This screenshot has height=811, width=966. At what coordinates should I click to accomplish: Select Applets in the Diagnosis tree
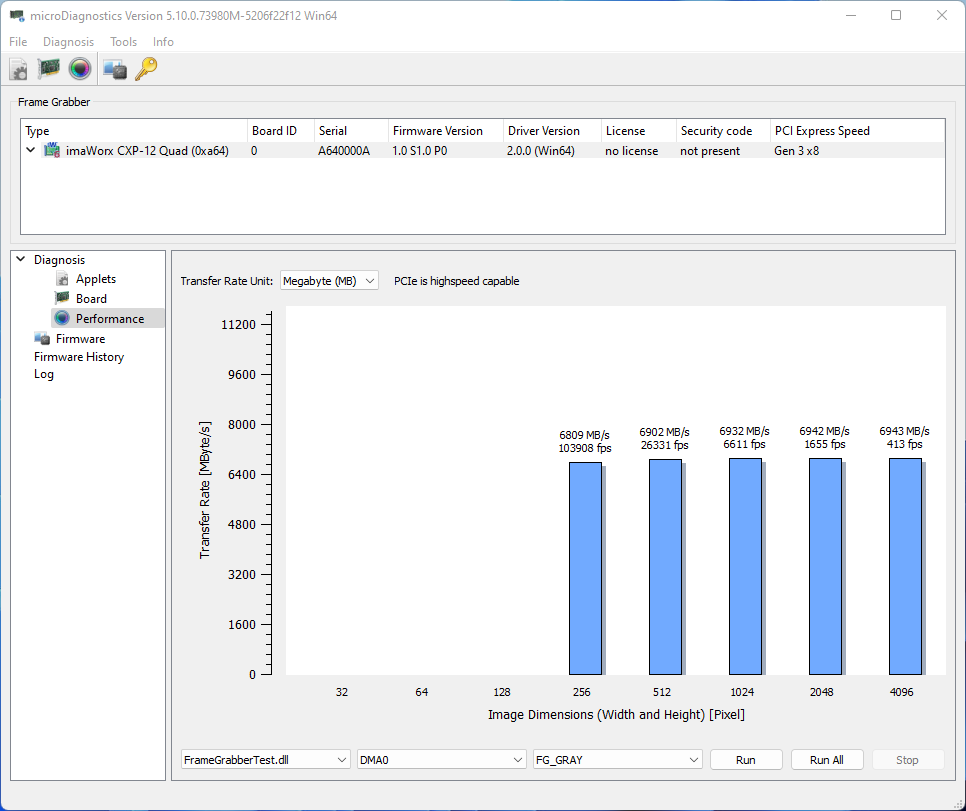tap(95, 279)
